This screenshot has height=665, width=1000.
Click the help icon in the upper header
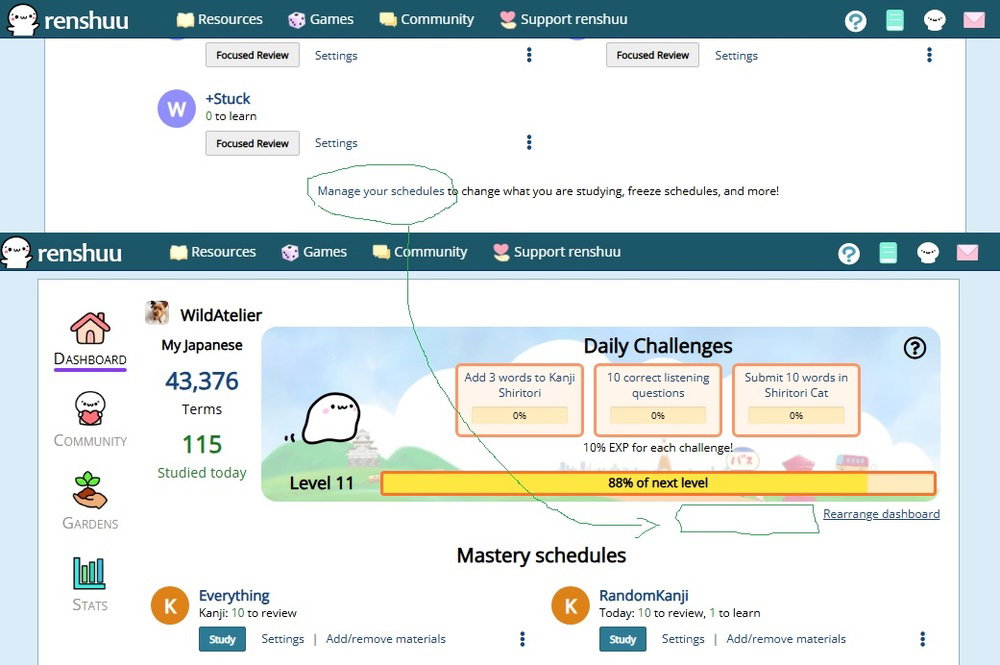[855, 21]
